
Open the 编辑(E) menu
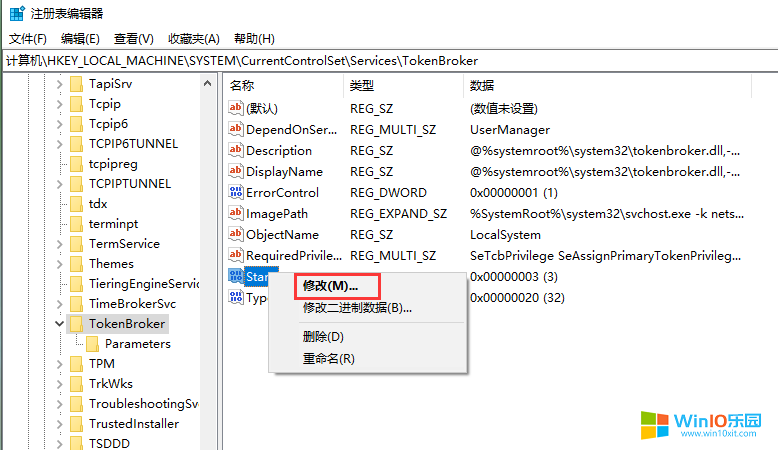tap(80, 39)
